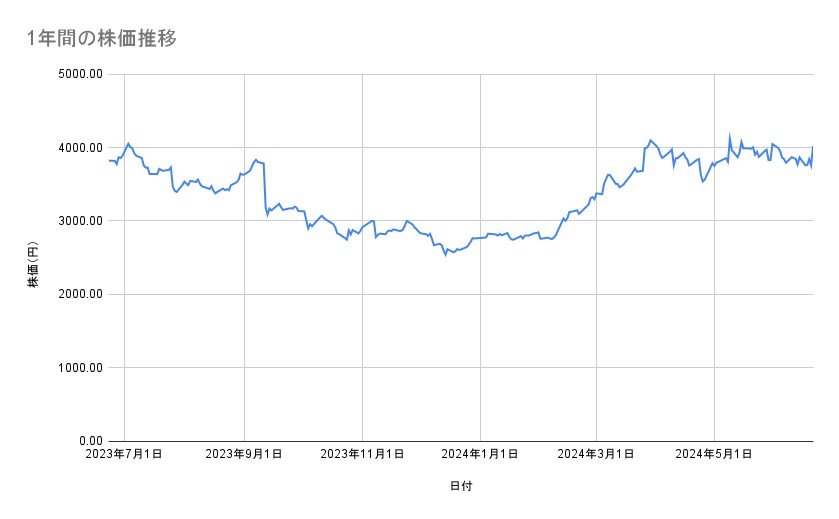This screenshot has height=519, width=839.
Task: Click the 2024年5月1日 x-axis label
Action: coord(714,454)
